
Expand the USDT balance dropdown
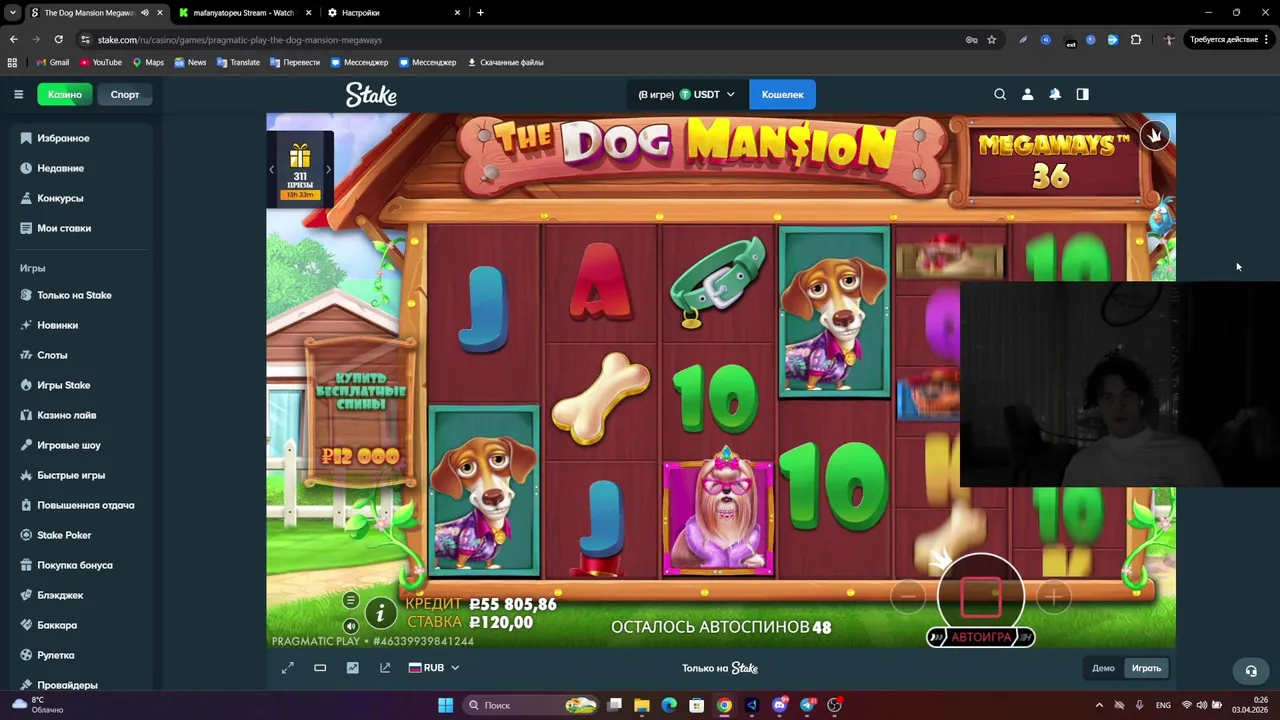pyautogui.click(x=686, y=94)
